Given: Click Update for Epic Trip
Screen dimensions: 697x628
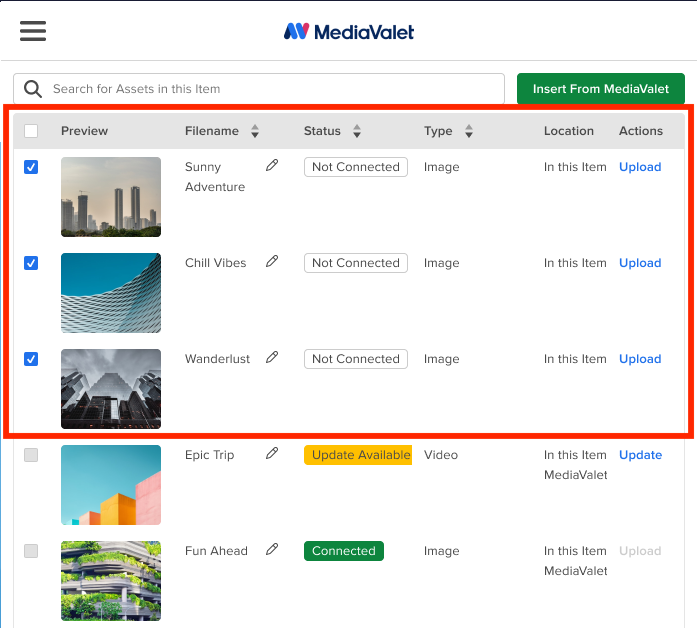Looking at the screenshot, I should [641, 455].
